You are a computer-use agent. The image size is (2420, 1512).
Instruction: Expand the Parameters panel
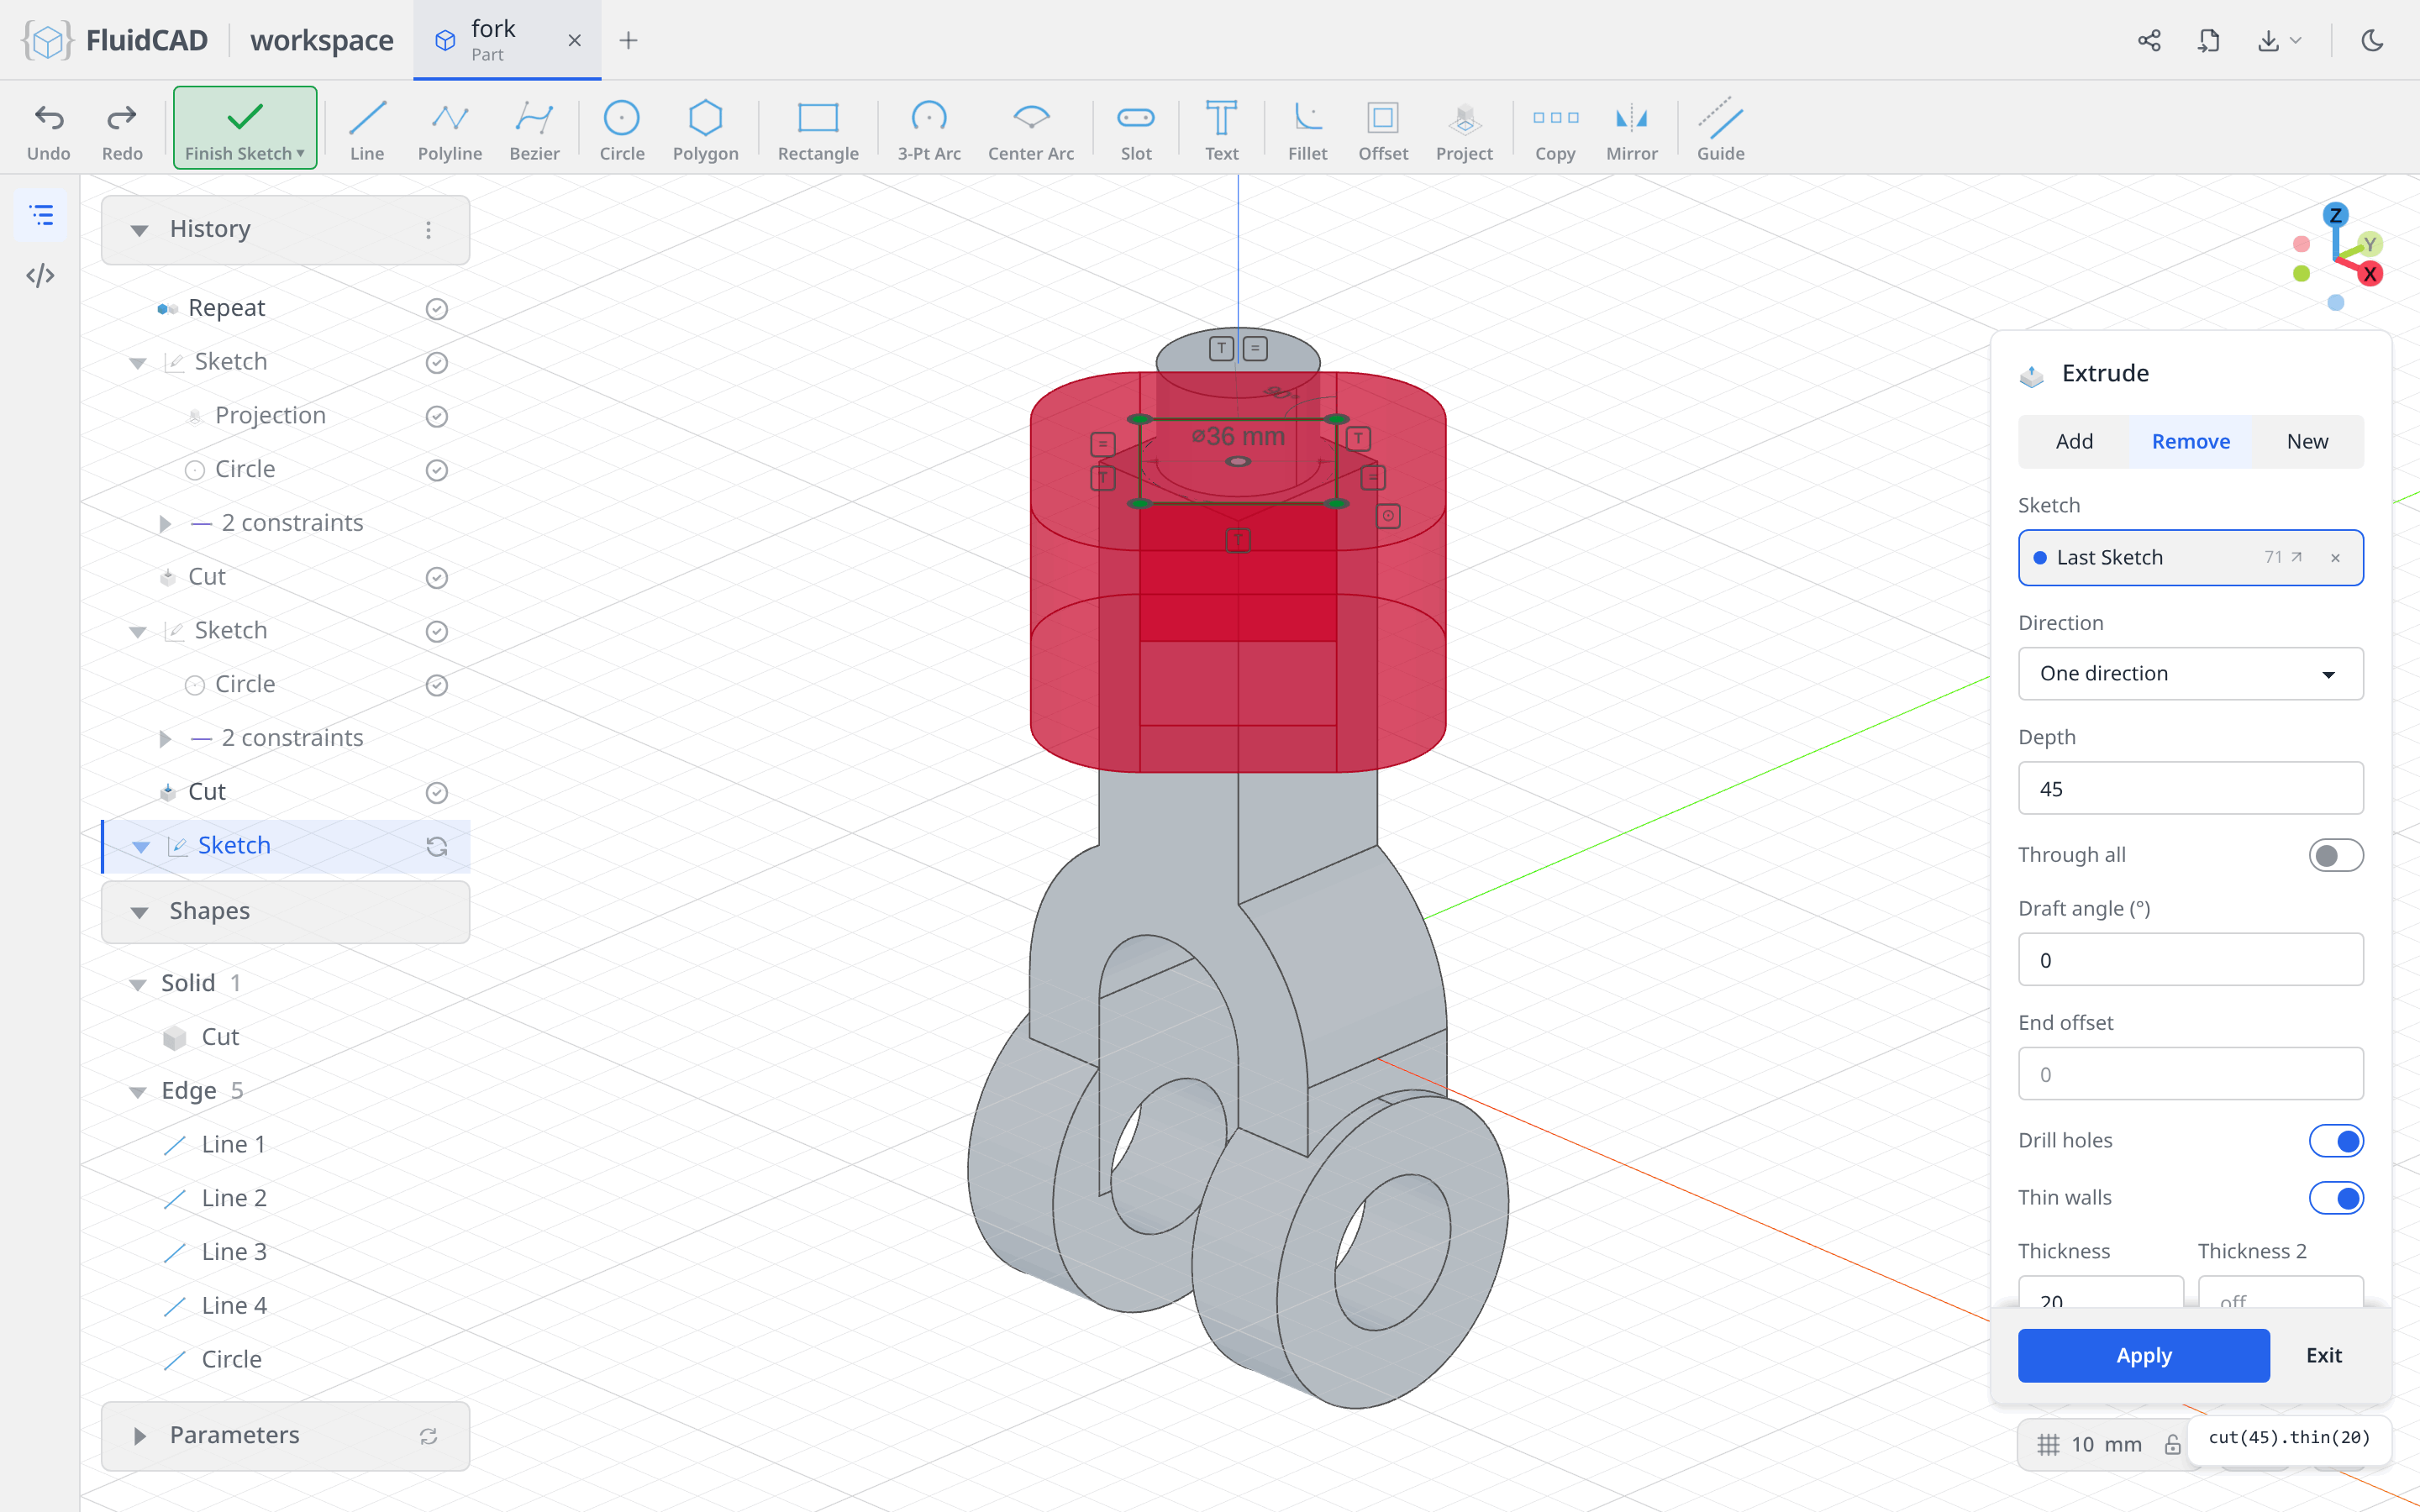tap(139, 1436)
